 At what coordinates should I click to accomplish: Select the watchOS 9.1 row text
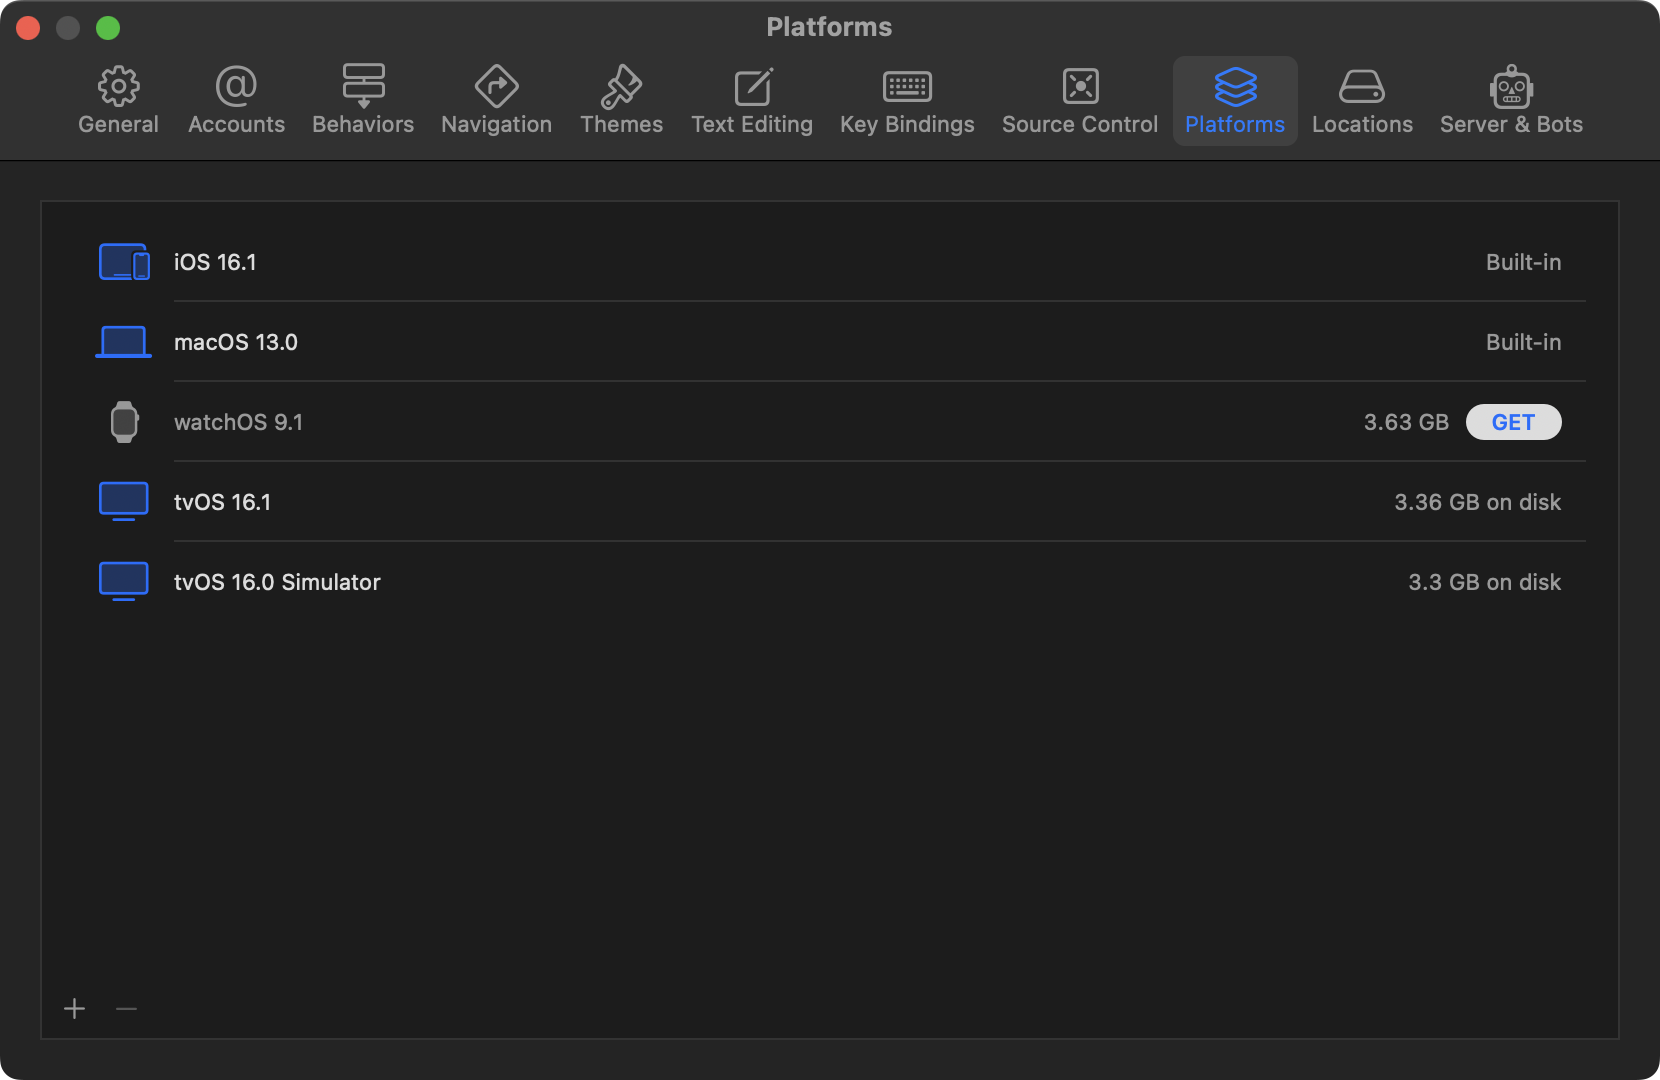pyautogui.click(x=238, y=422)
